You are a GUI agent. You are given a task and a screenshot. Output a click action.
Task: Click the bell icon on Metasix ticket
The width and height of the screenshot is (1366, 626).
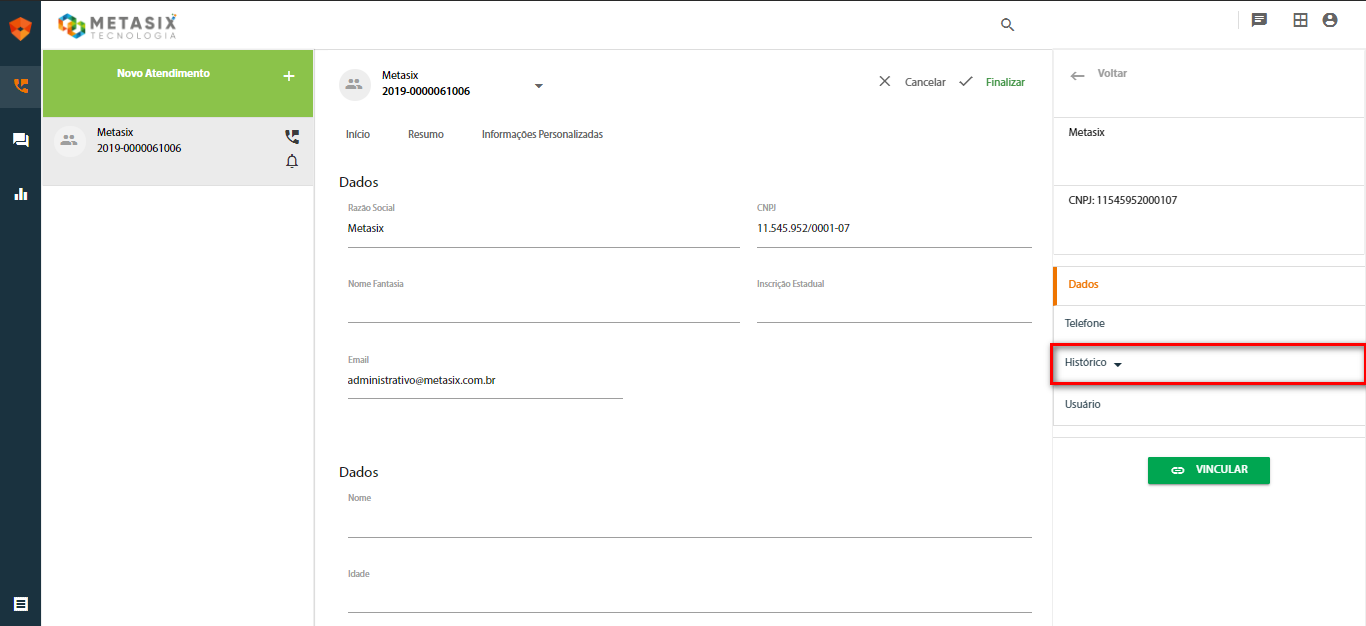pos(292,161)
